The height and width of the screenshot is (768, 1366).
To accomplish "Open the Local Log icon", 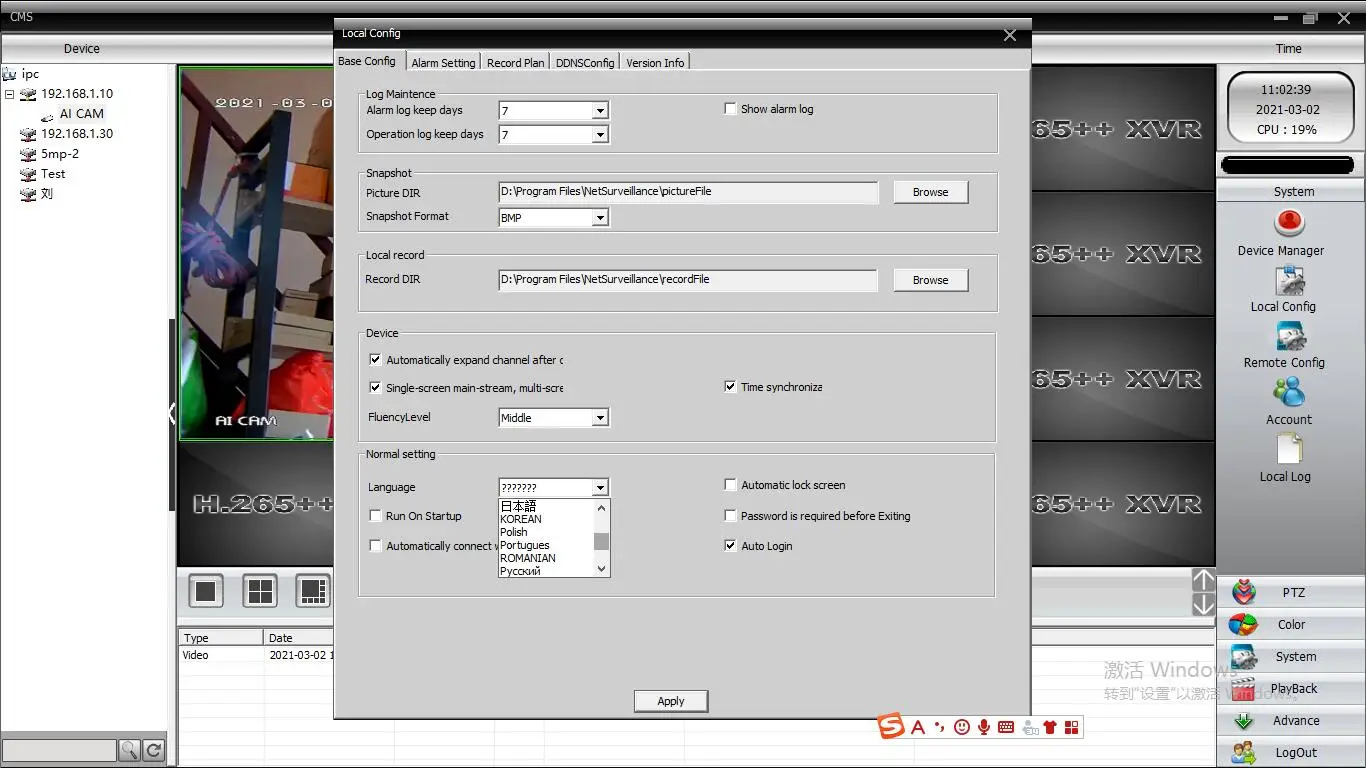I will tap(1290, 449).
